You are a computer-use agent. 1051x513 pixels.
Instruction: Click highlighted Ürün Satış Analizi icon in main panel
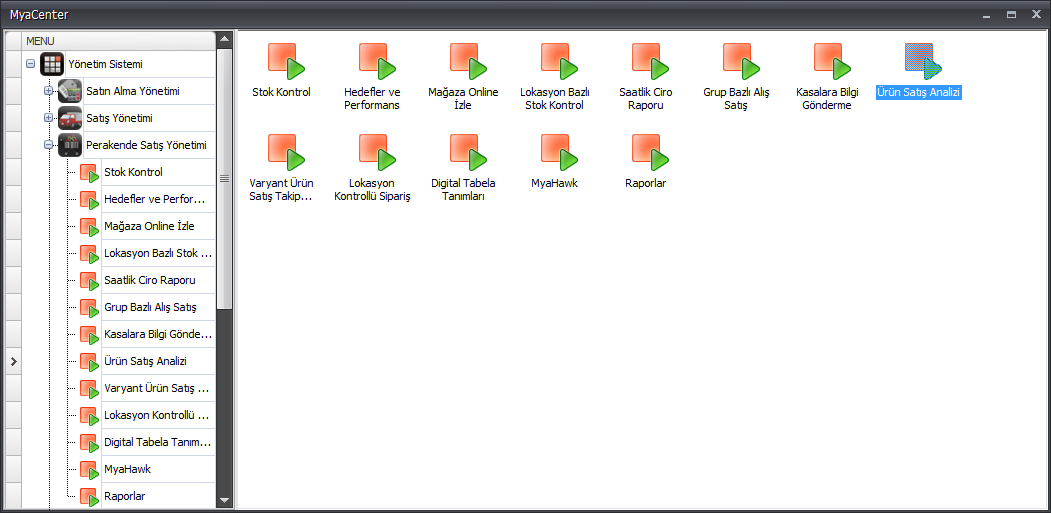[x=924, y=61]
